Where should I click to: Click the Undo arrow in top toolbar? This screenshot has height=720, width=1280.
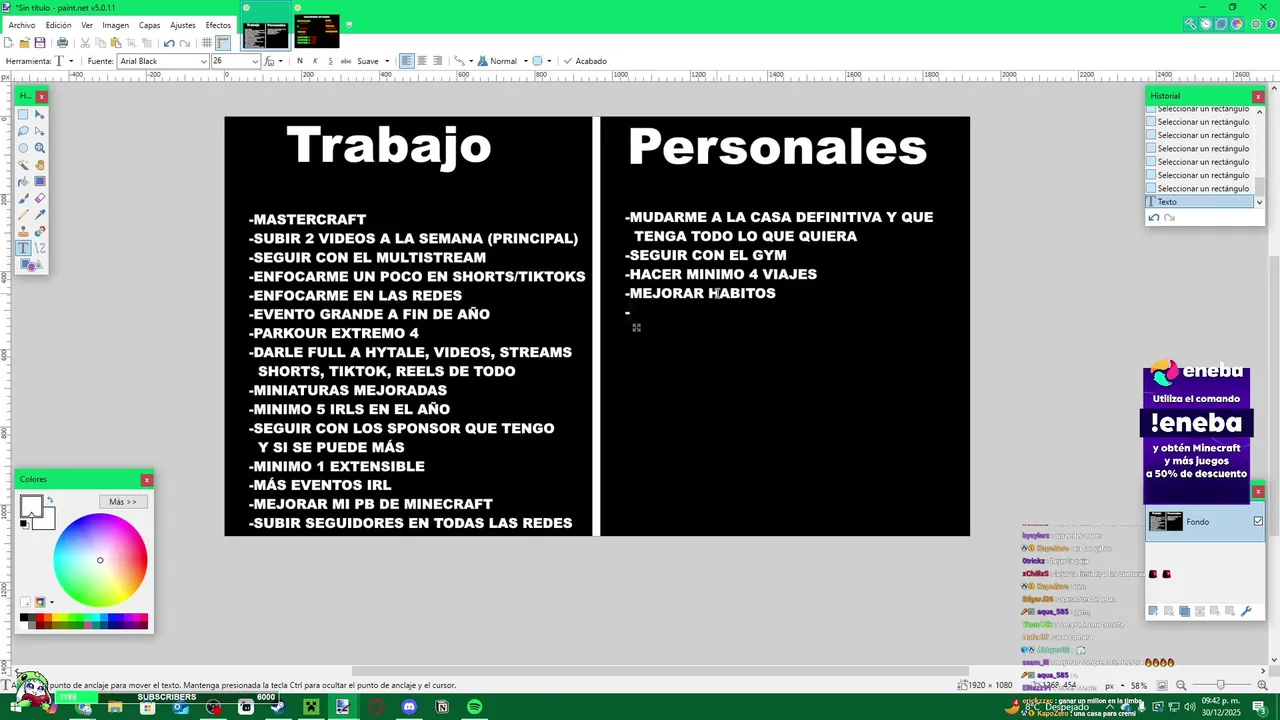tap(169, 43)
